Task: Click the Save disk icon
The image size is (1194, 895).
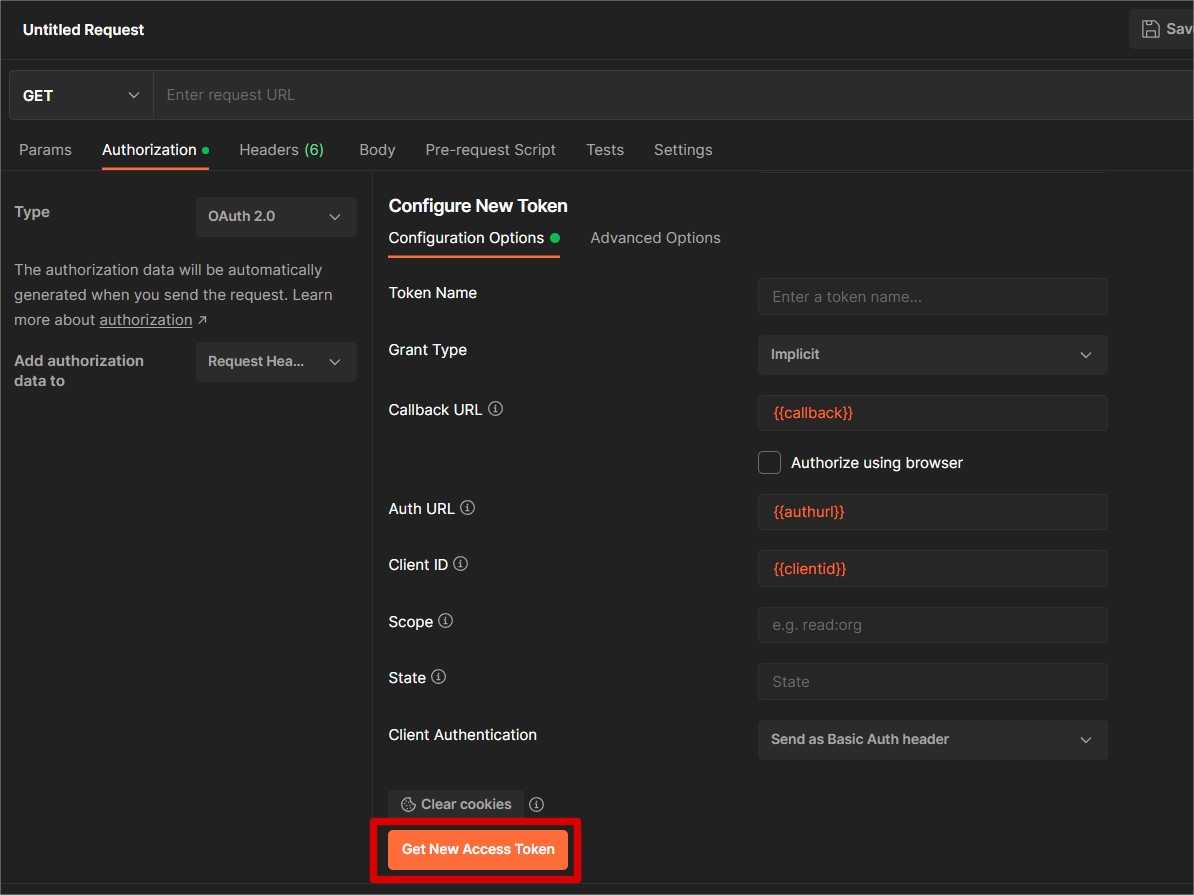Action: (1151, 29)
